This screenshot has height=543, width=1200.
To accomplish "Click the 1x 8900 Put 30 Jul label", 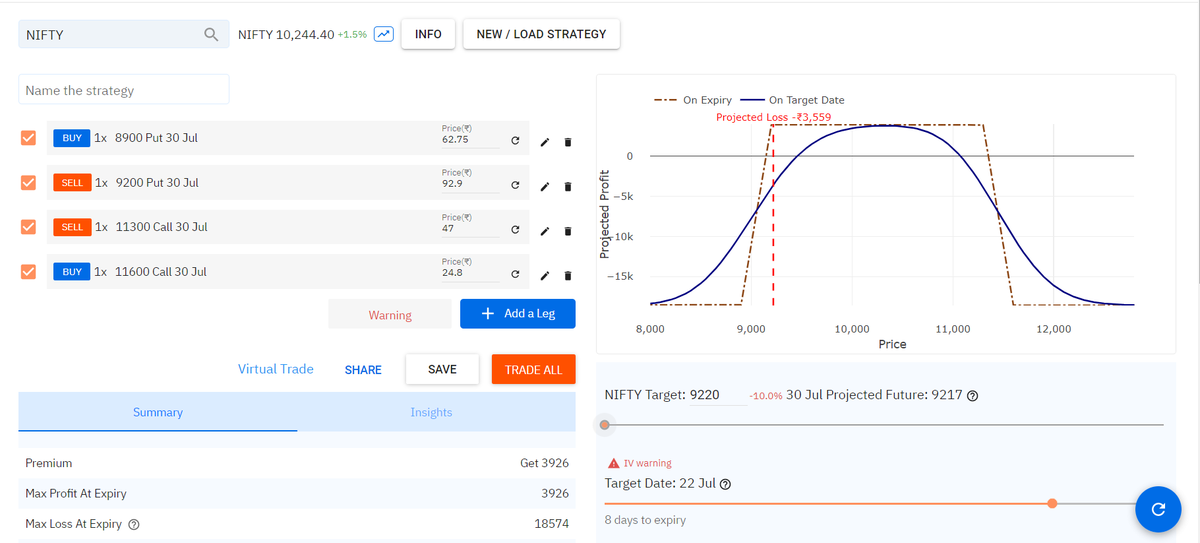I will 145,138.
